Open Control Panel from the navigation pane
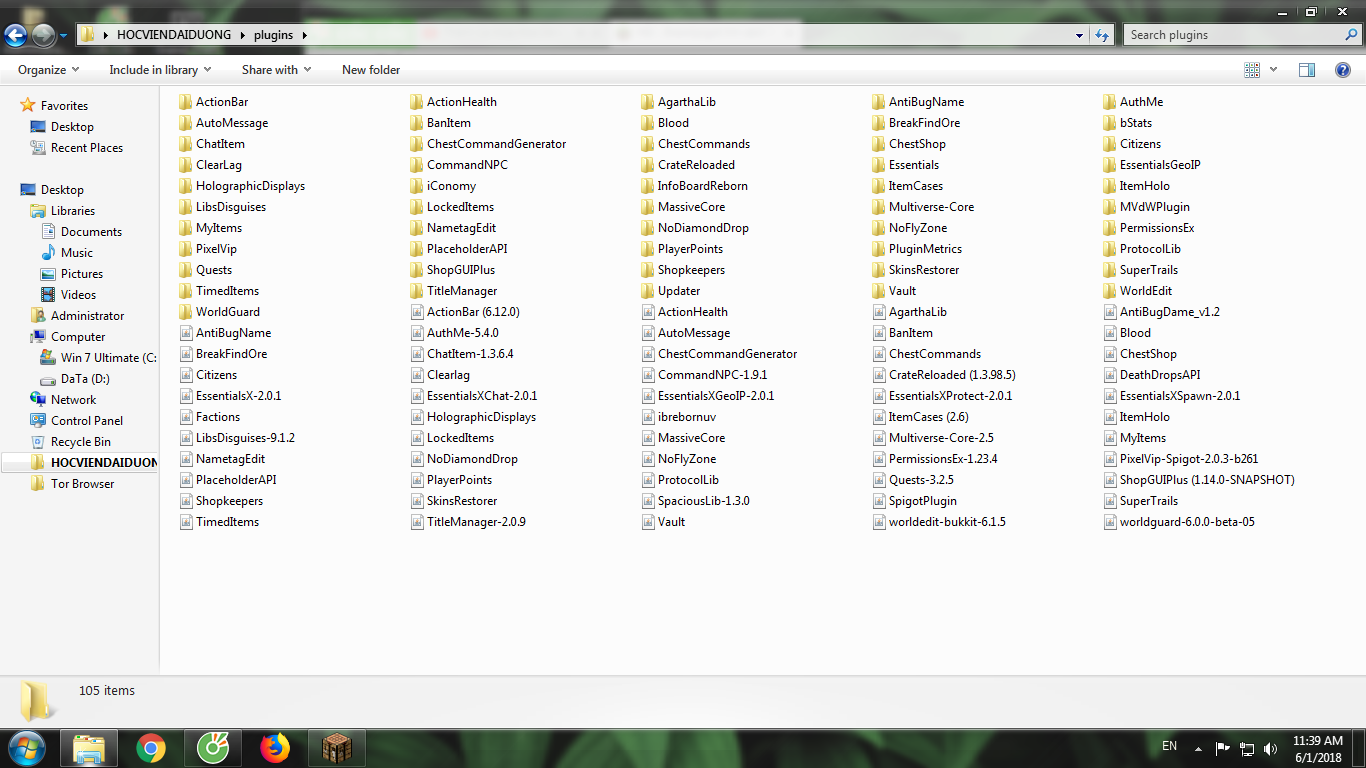This screenshot has height=768, width=1366. [87, 421]
